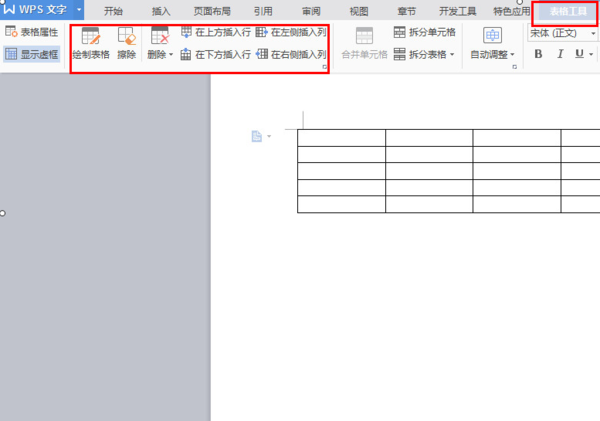
Task: Click the 合并单元格 merge cells icon
Action: tap(364, 36)
